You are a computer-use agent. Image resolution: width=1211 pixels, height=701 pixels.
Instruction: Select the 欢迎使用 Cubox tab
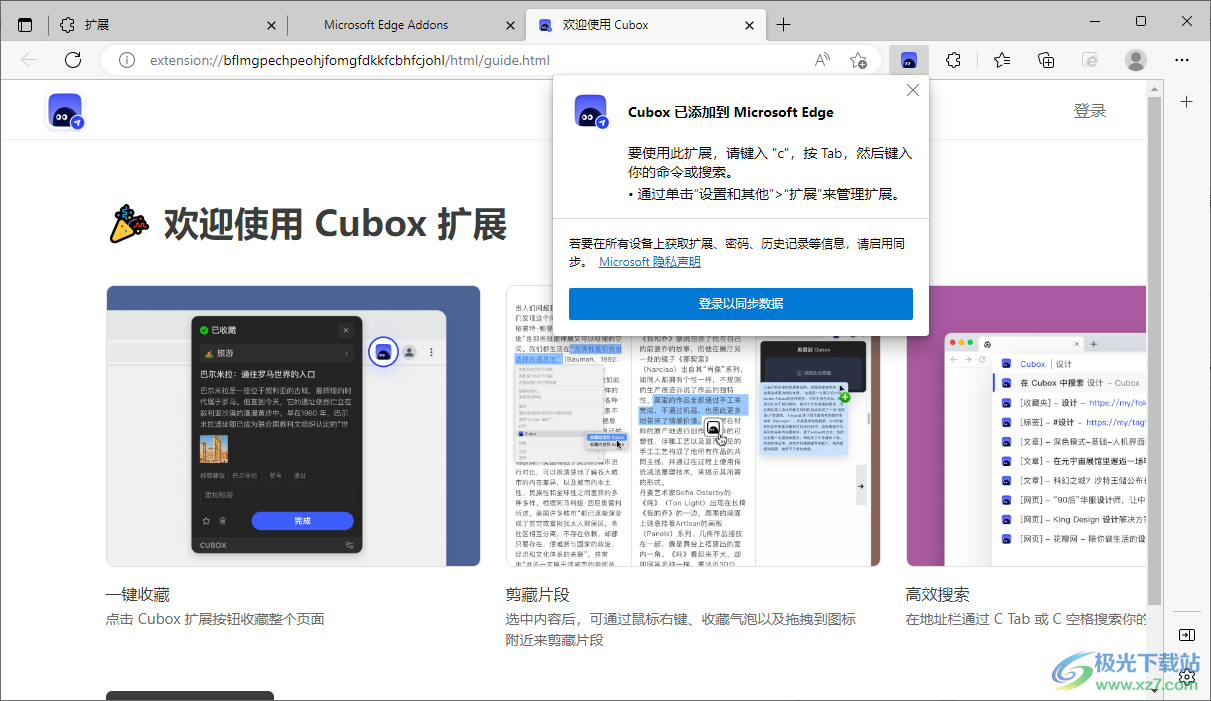pyautogui.click(x=646, y=25)
